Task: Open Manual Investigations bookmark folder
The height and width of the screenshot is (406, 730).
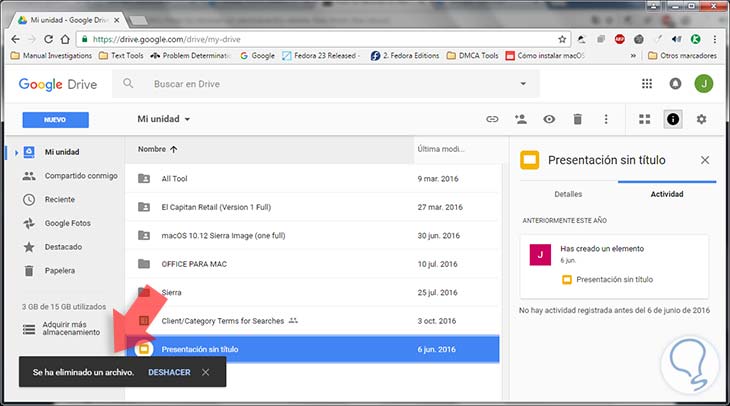Action: click(x=51, y=55)
